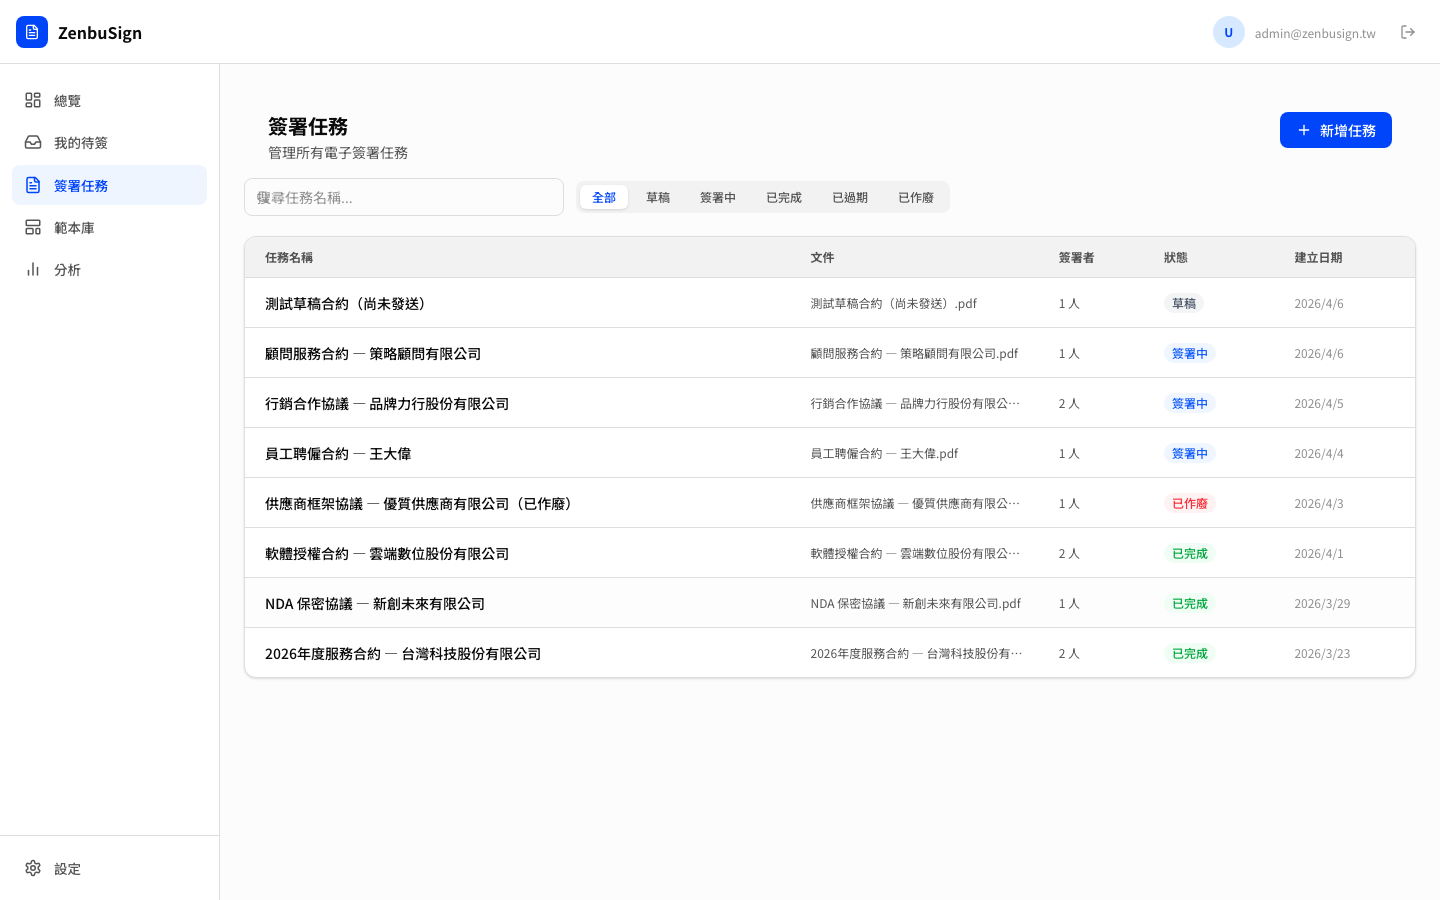This screenshot has width=1440, height=900.
Task: Click file 顧問服務合約 — 策略顧問有限公司.pdf
Action: point(914,353)
